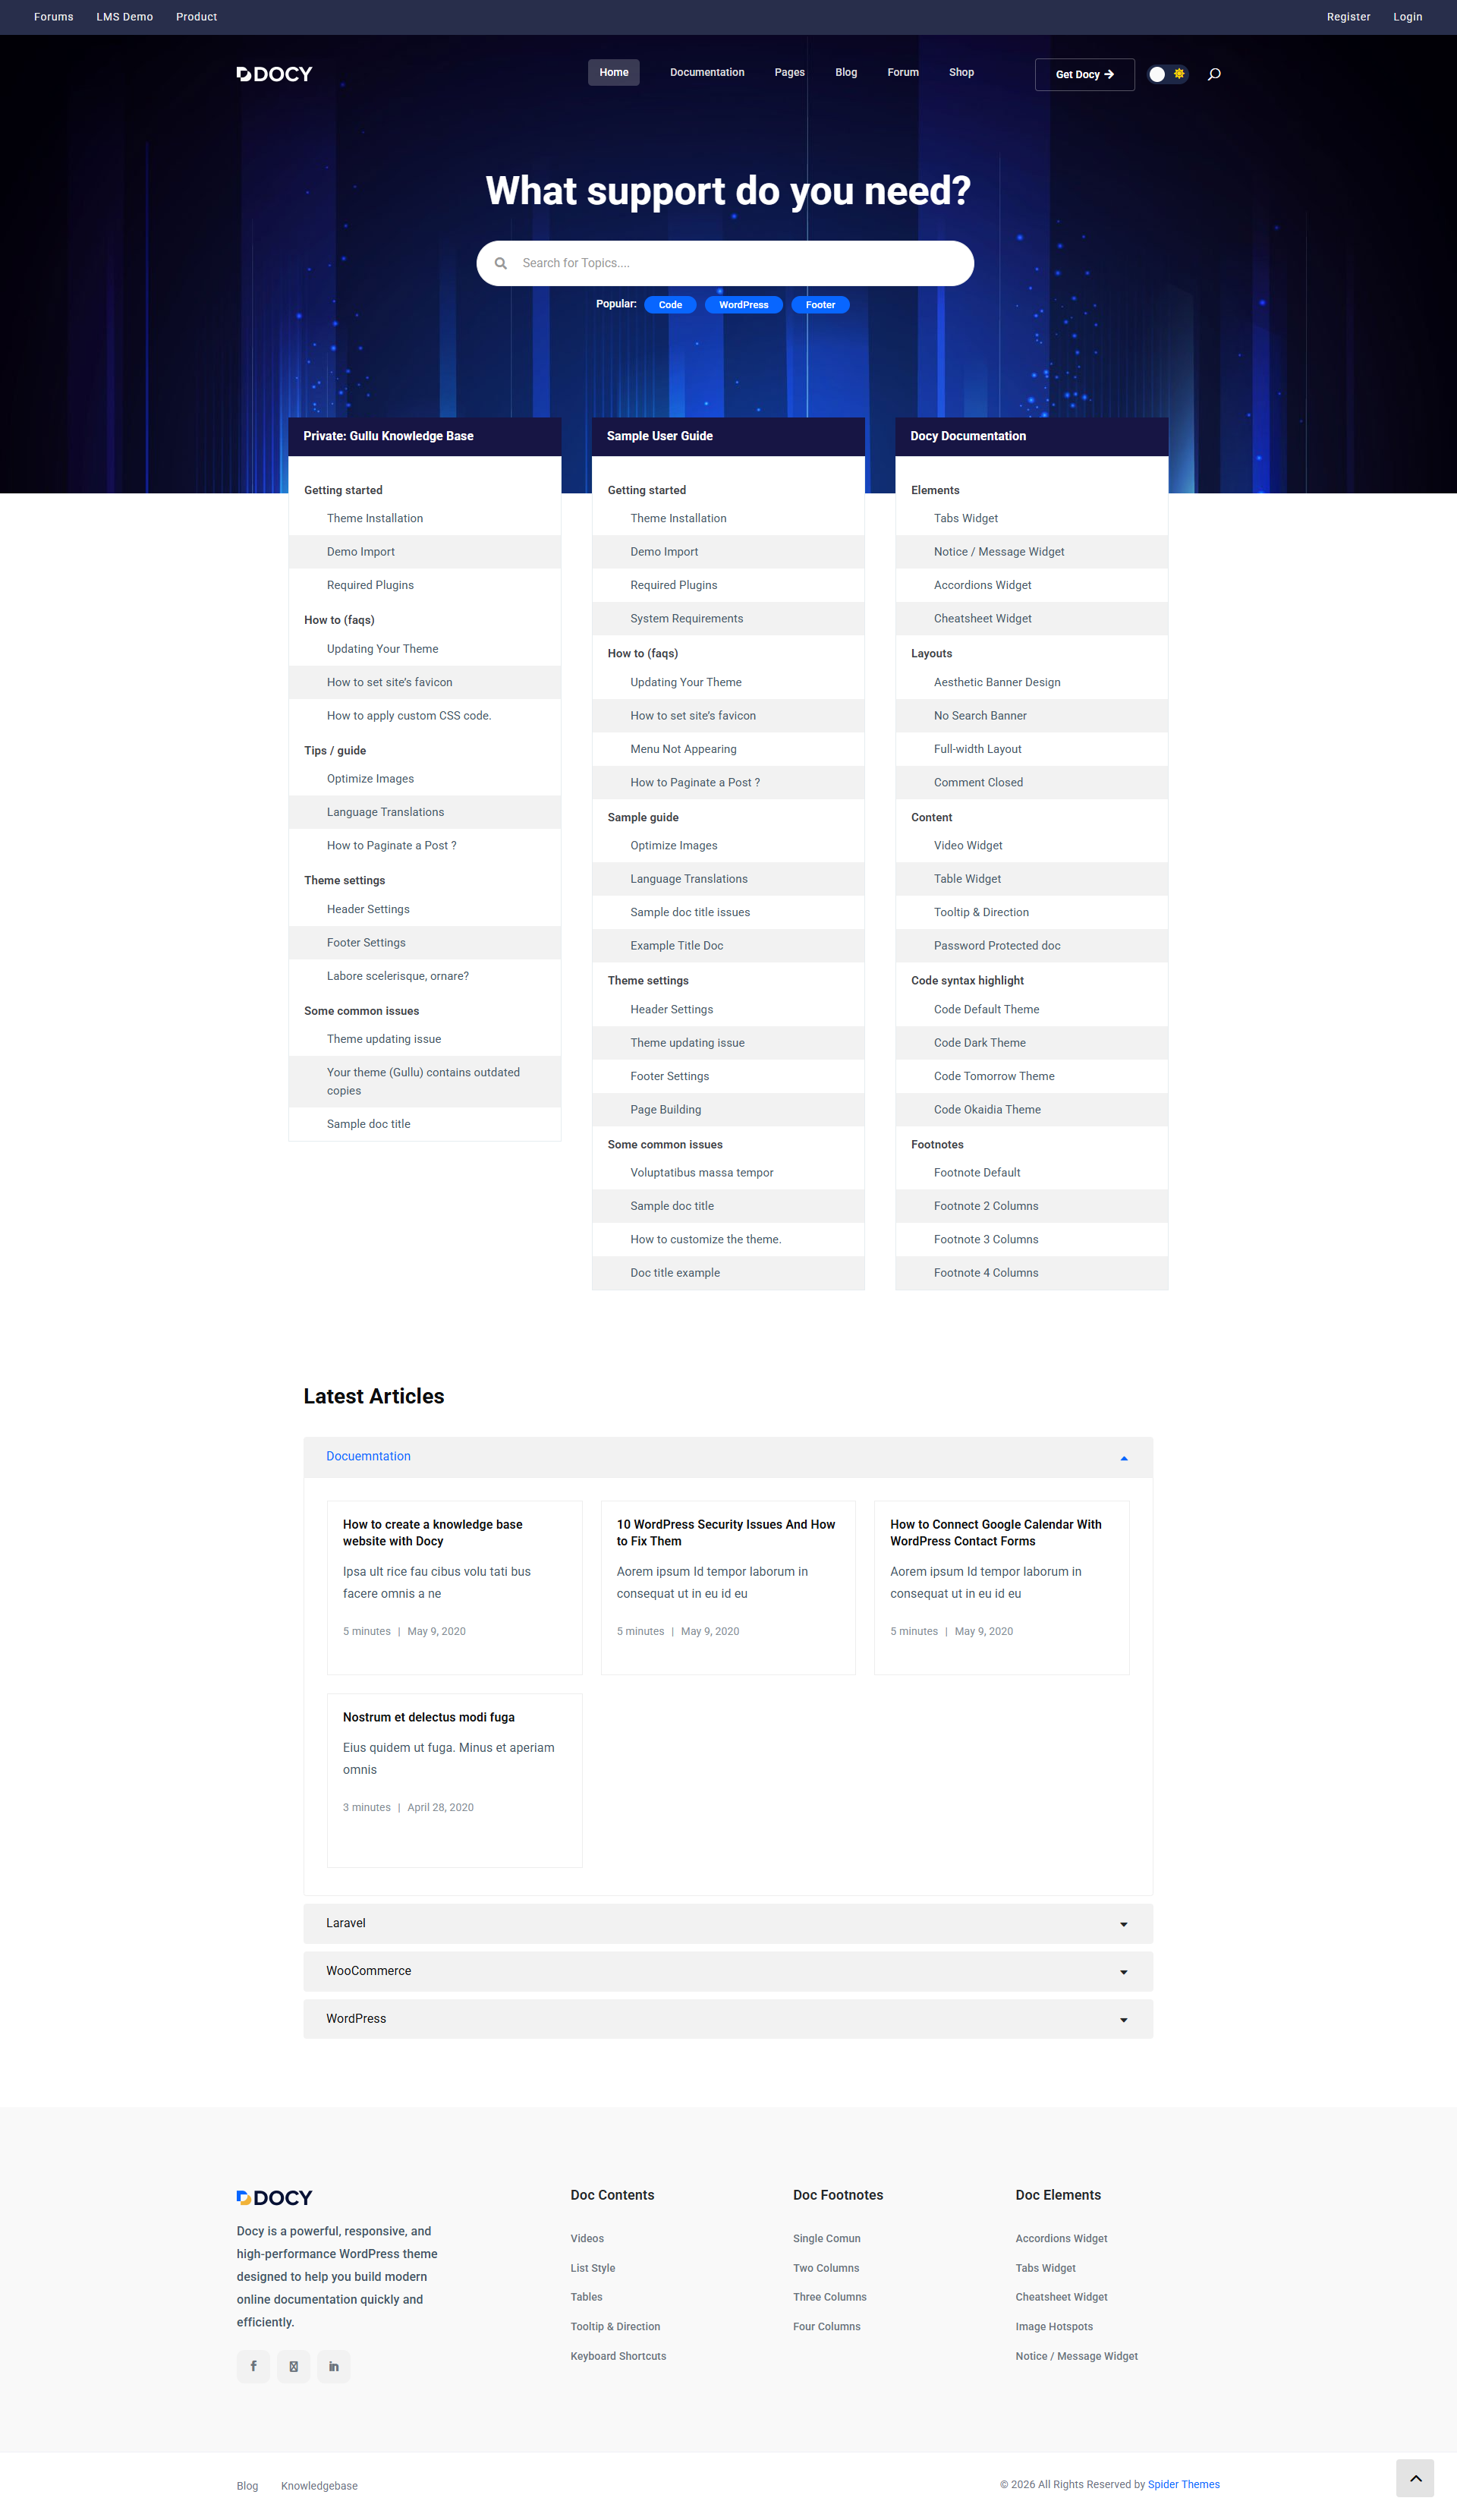
Task: Open Page Building link
Action: click(x=666, y=1110)
